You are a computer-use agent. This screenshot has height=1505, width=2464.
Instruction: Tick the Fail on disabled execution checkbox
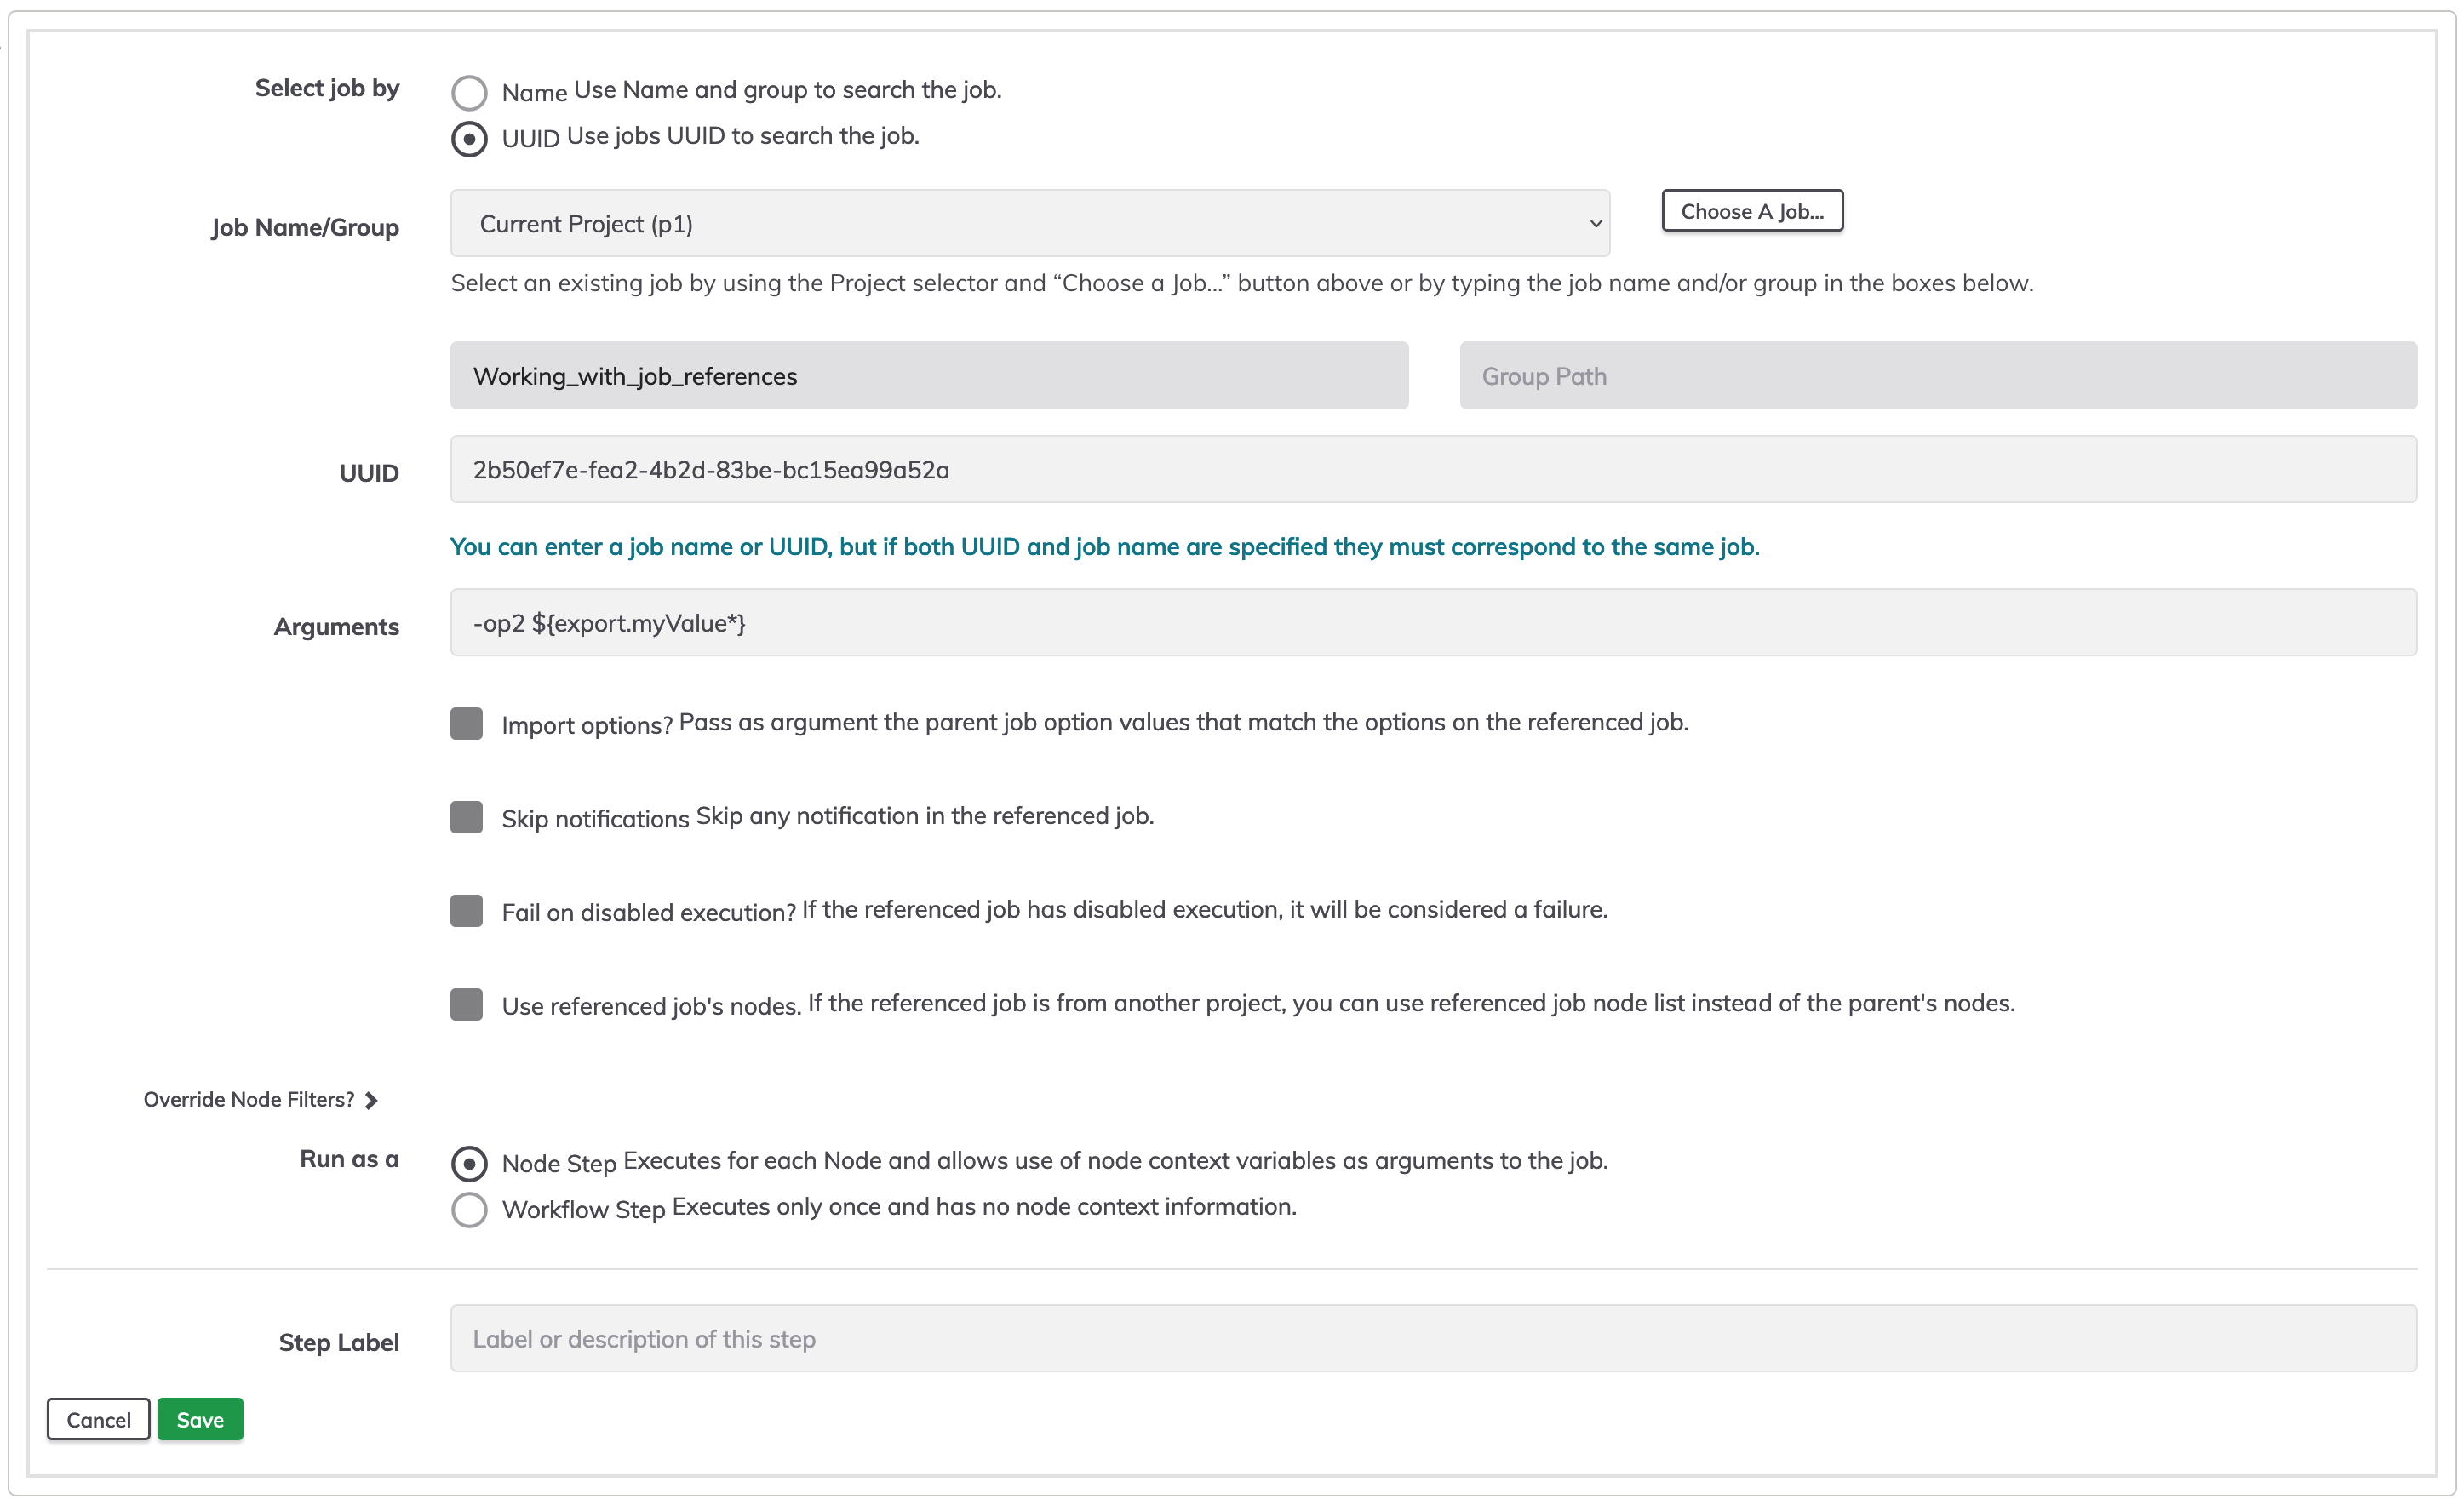coord(467,910)
